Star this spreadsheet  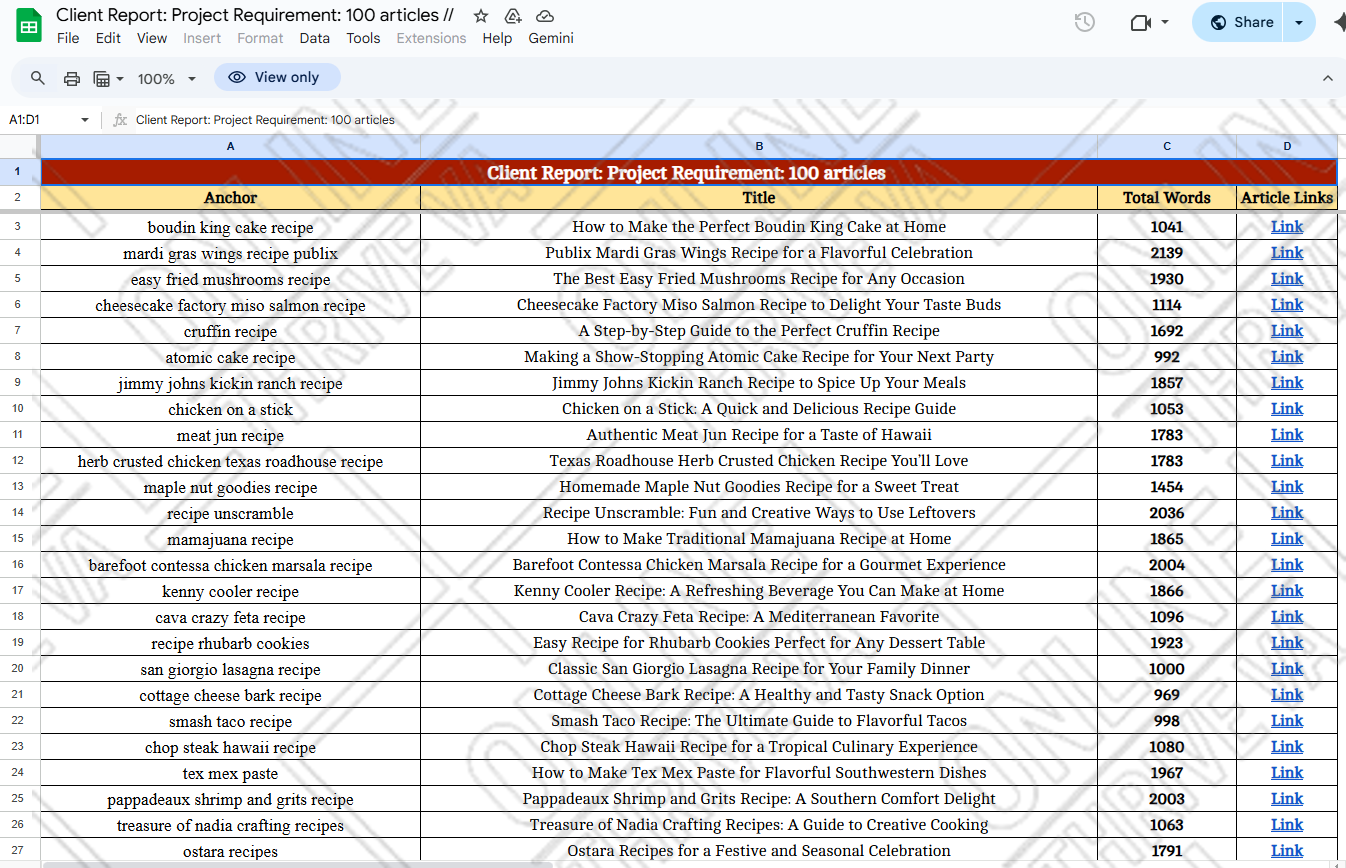pyautogui.click(x=480, y=16)
